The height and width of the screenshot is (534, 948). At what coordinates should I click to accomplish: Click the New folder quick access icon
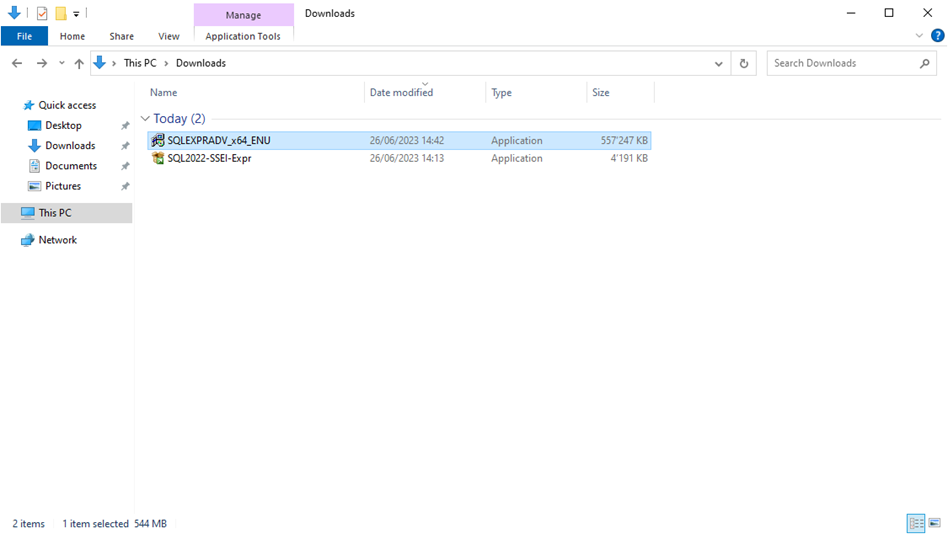coord(61,13)
